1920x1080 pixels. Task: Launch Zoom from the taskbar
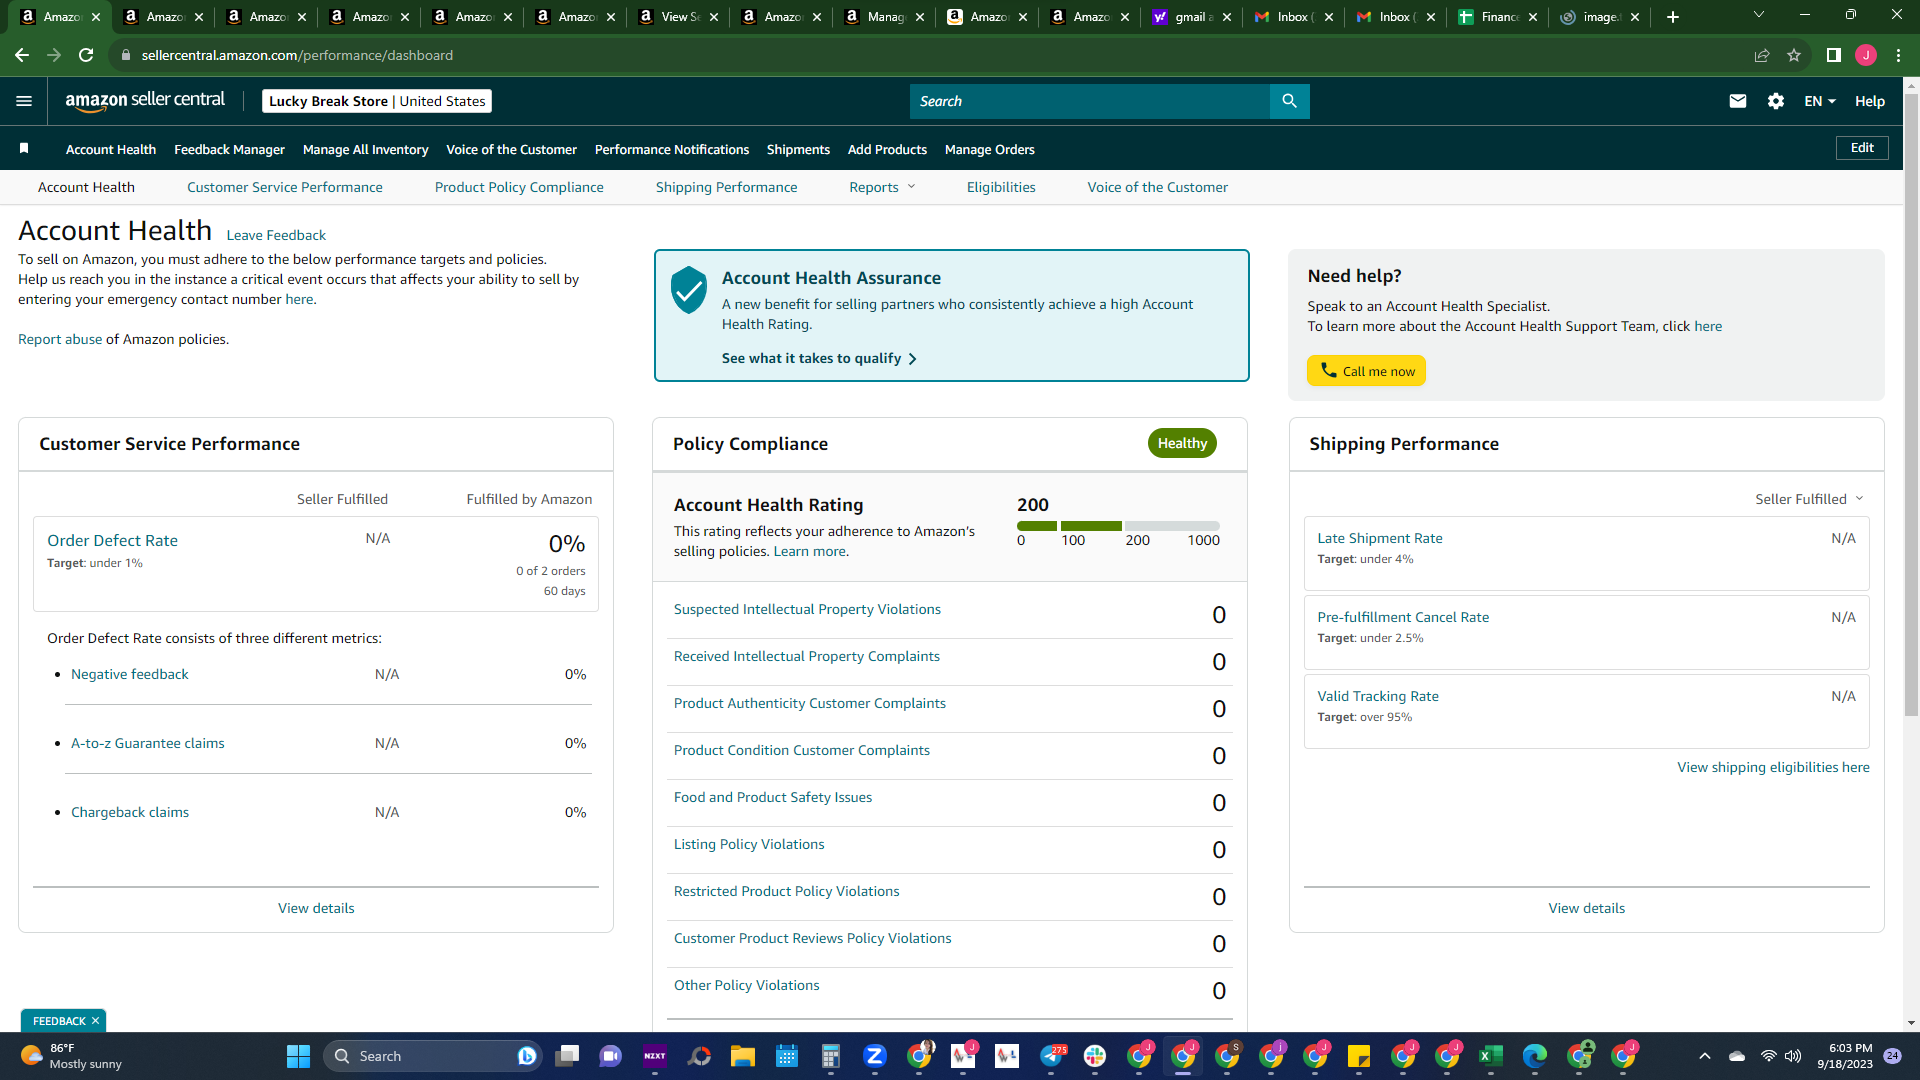pos(875,1056)
